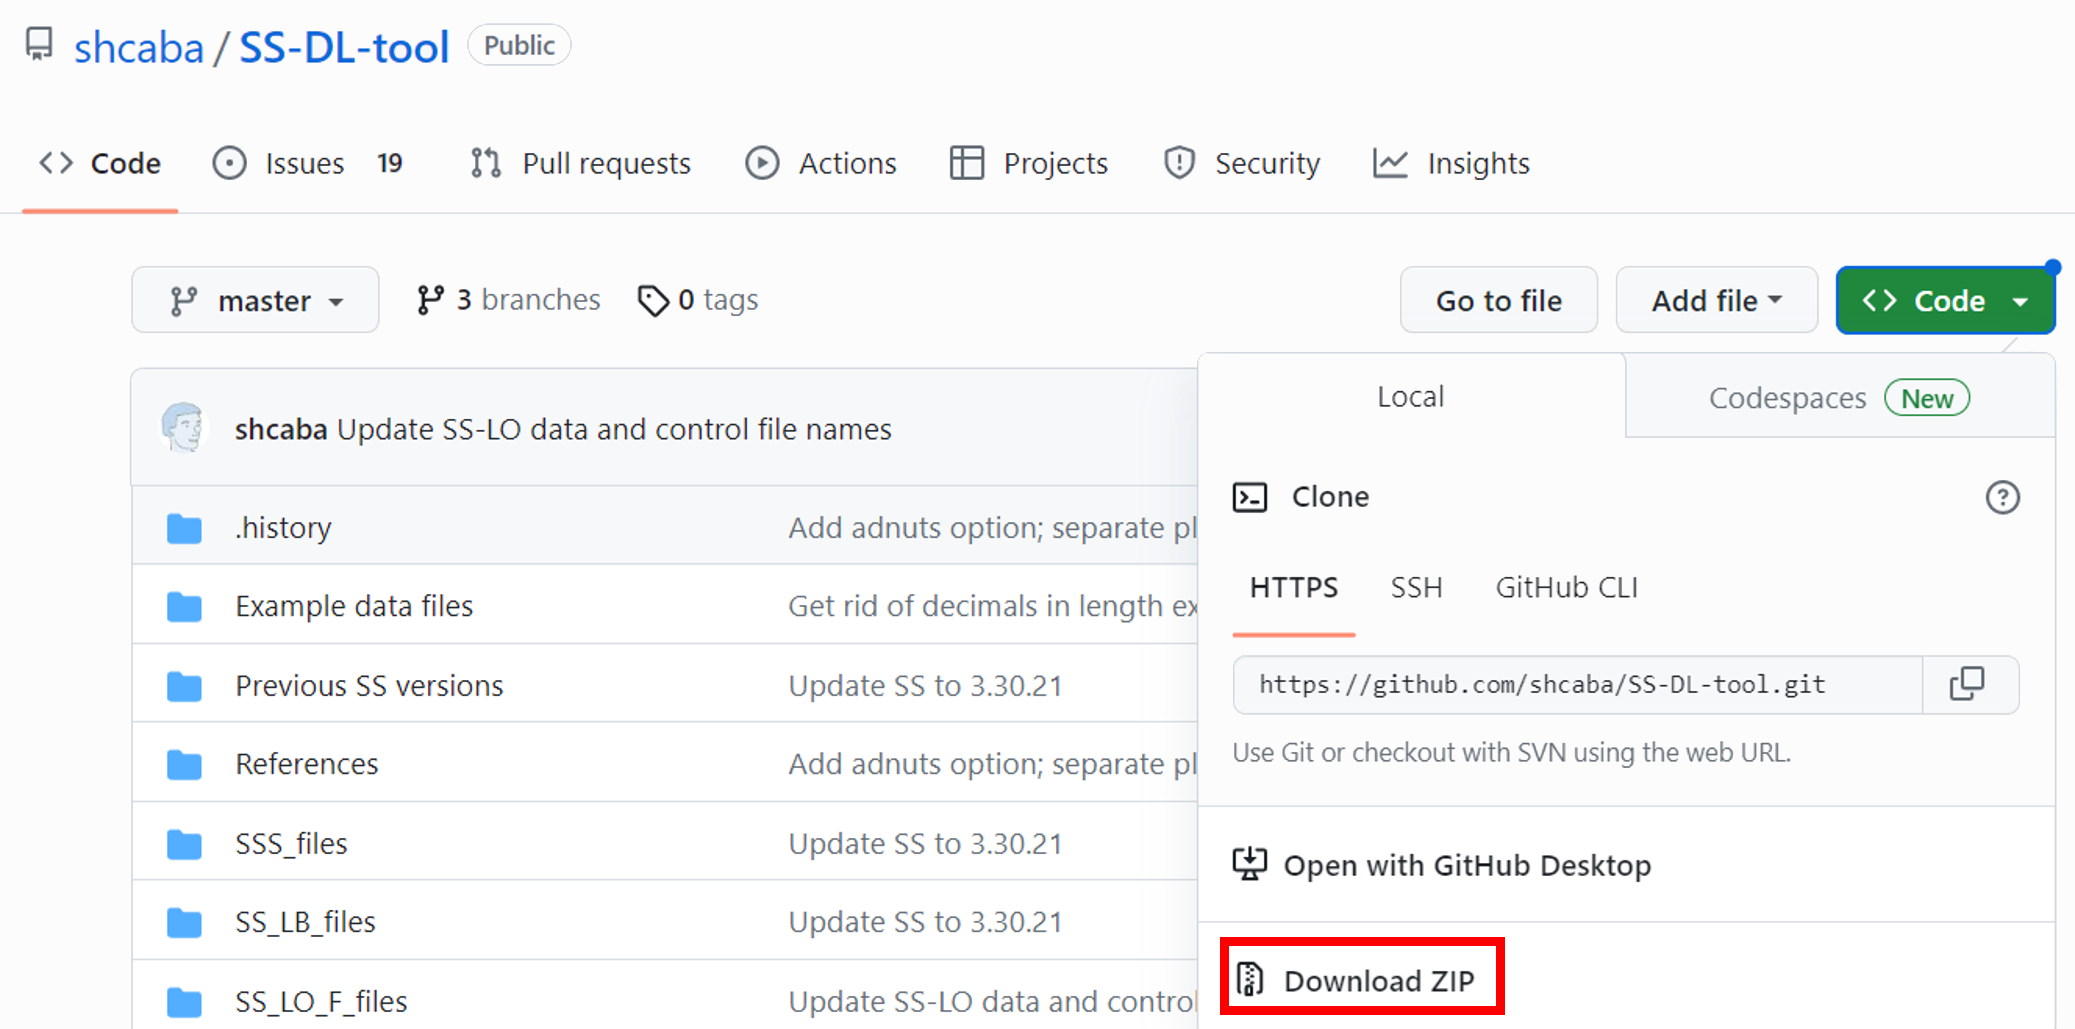Select the SSH clone option
The height and width of the screenshot is (1029, 2075).
(x=1417, y=587)
